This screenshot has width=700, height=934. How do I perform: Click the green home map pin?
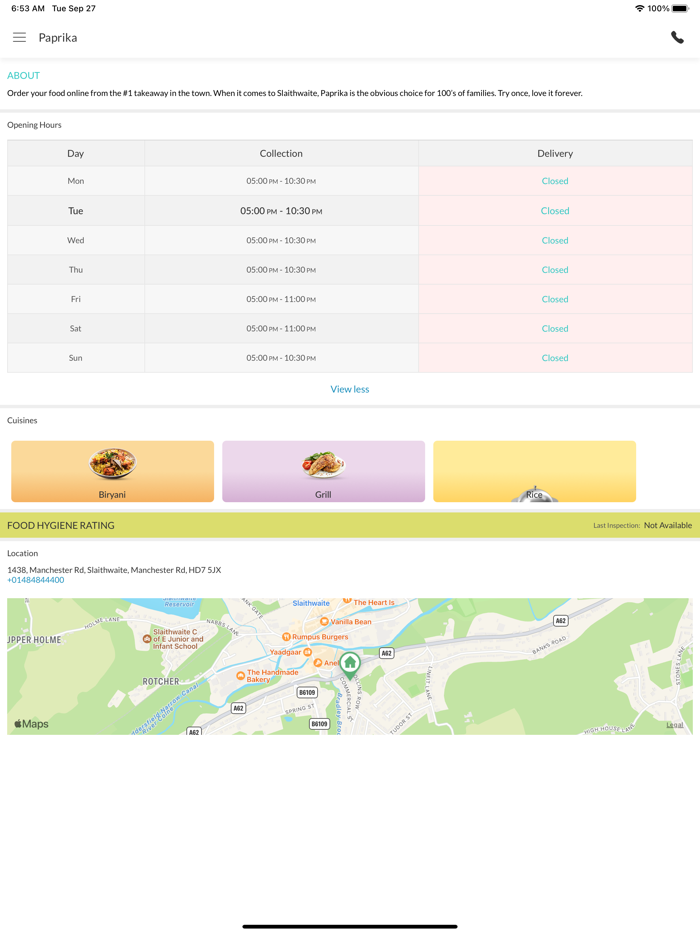click(x=350, y=664)
